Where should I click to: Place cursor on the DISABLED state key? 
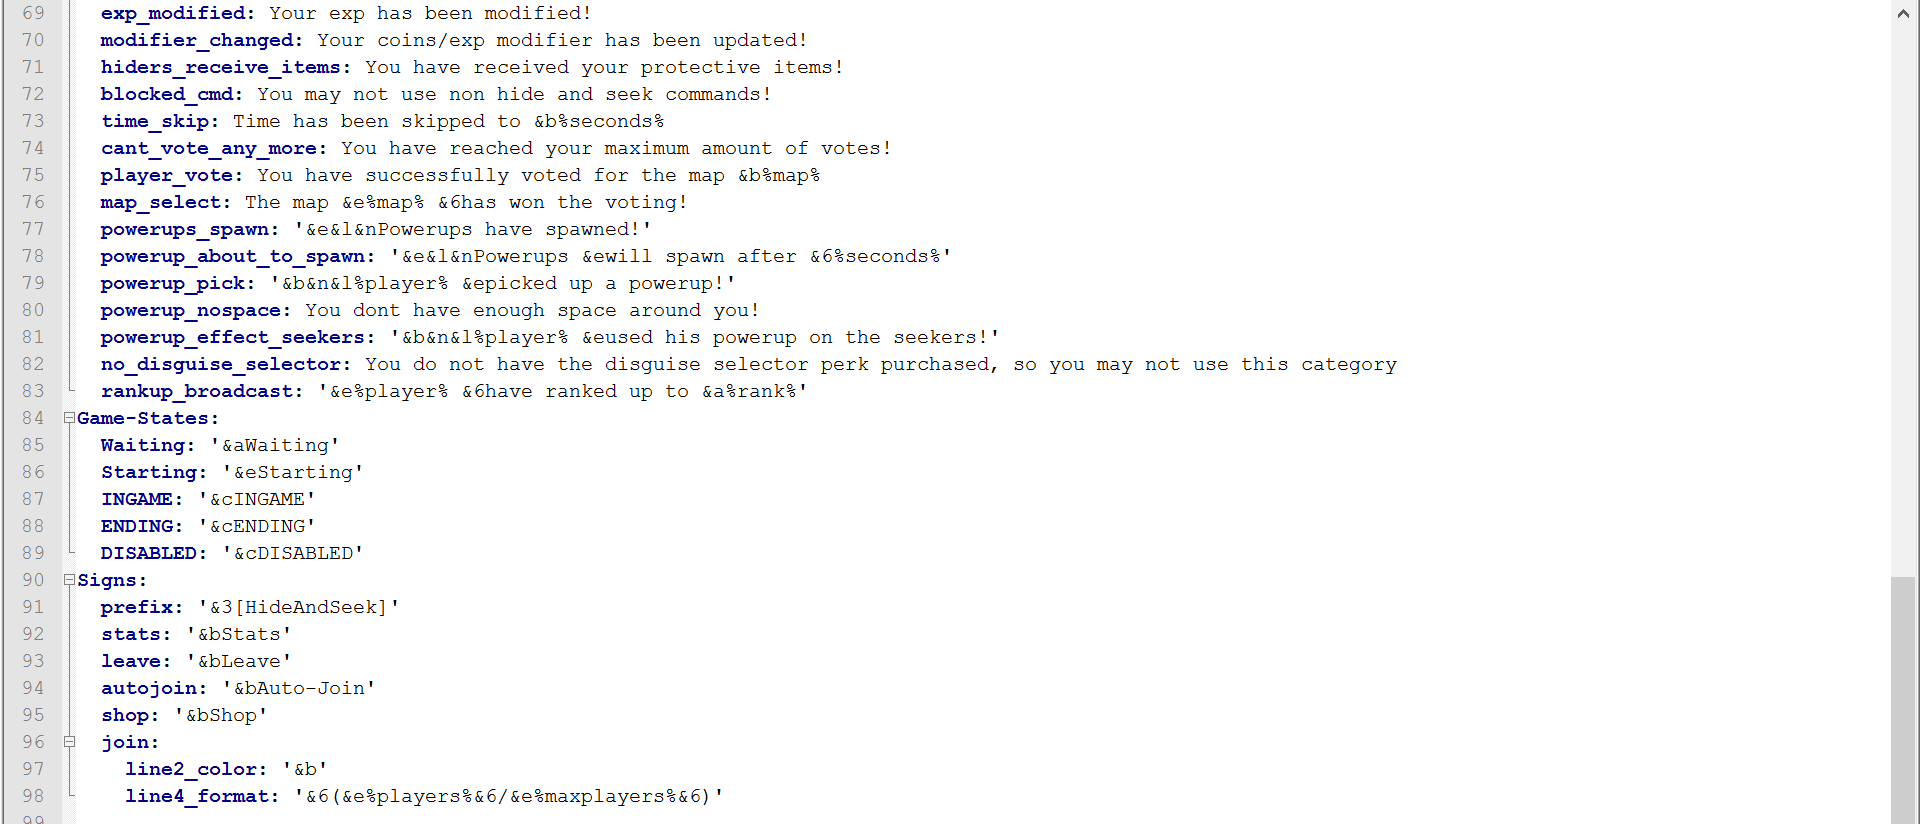[x=148, y=553]
